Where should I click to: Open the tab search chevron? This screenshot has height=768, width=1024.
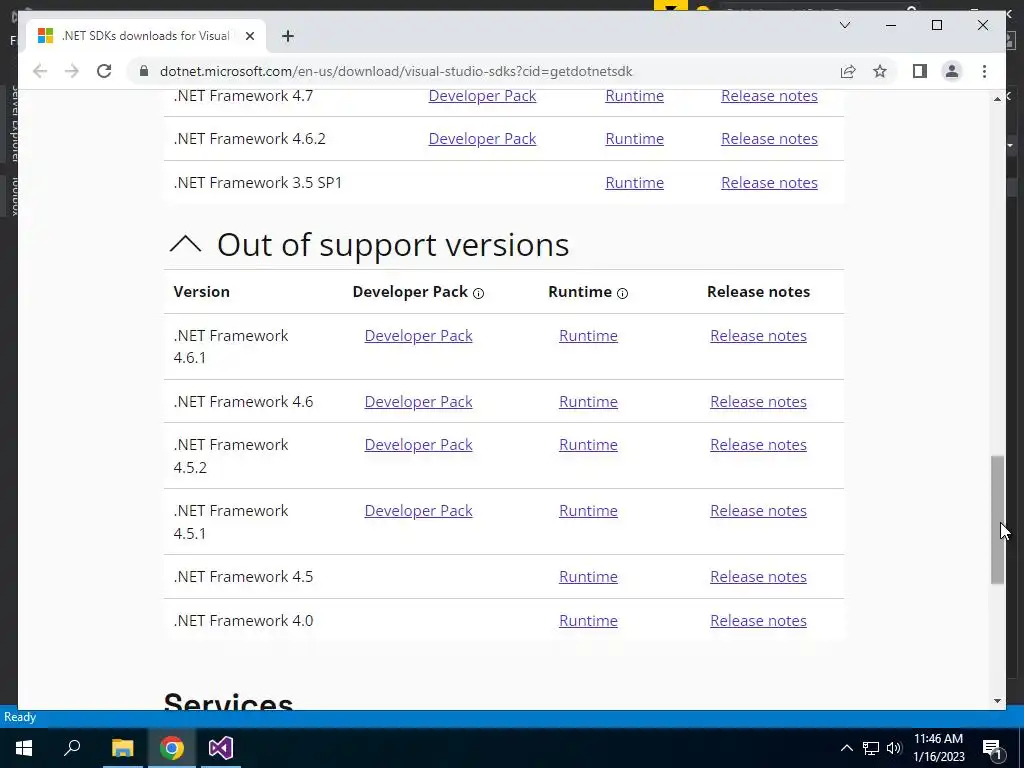click(x=845, y=25)
